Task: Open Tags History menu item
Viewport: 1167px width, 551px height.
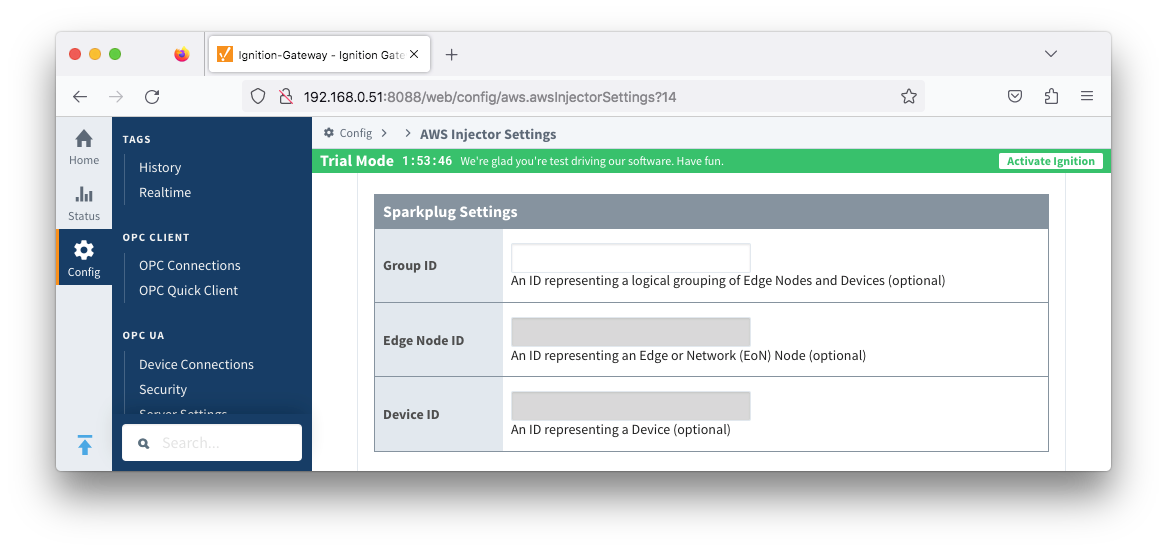Action: 160,168
